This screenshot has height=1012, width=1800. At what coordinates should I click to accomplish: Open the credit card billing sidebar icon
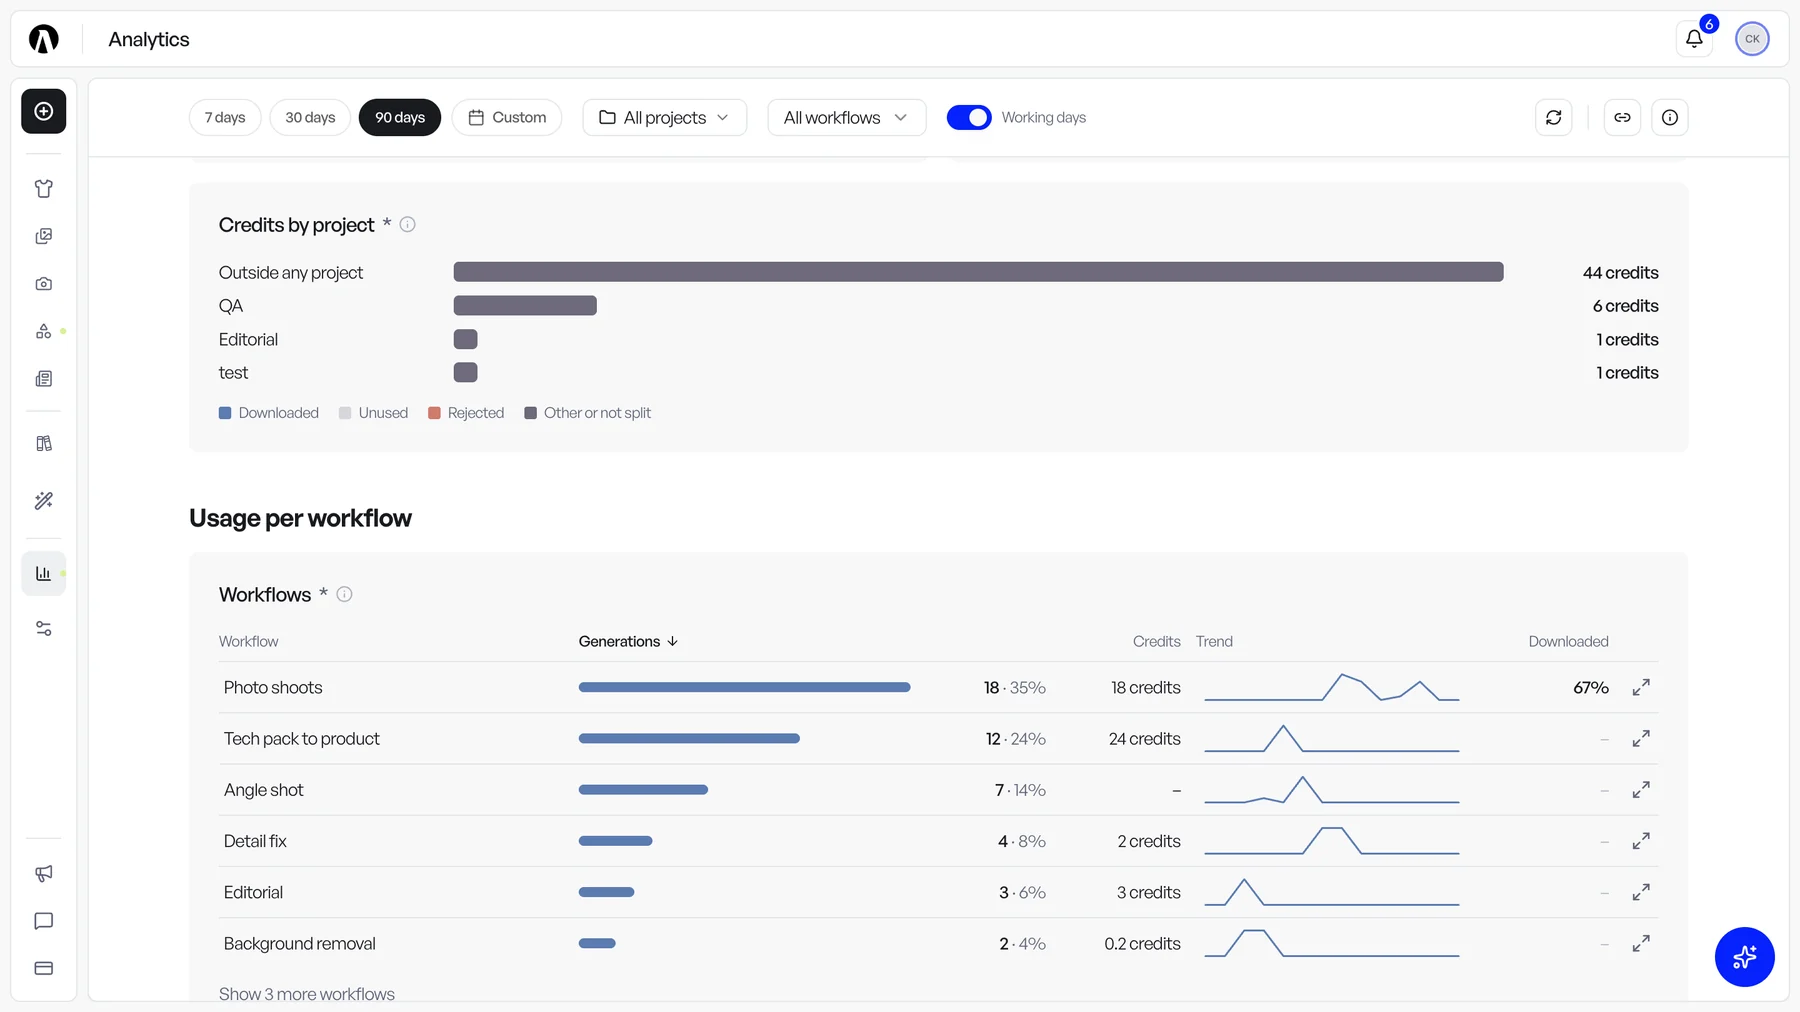point(44,968)
